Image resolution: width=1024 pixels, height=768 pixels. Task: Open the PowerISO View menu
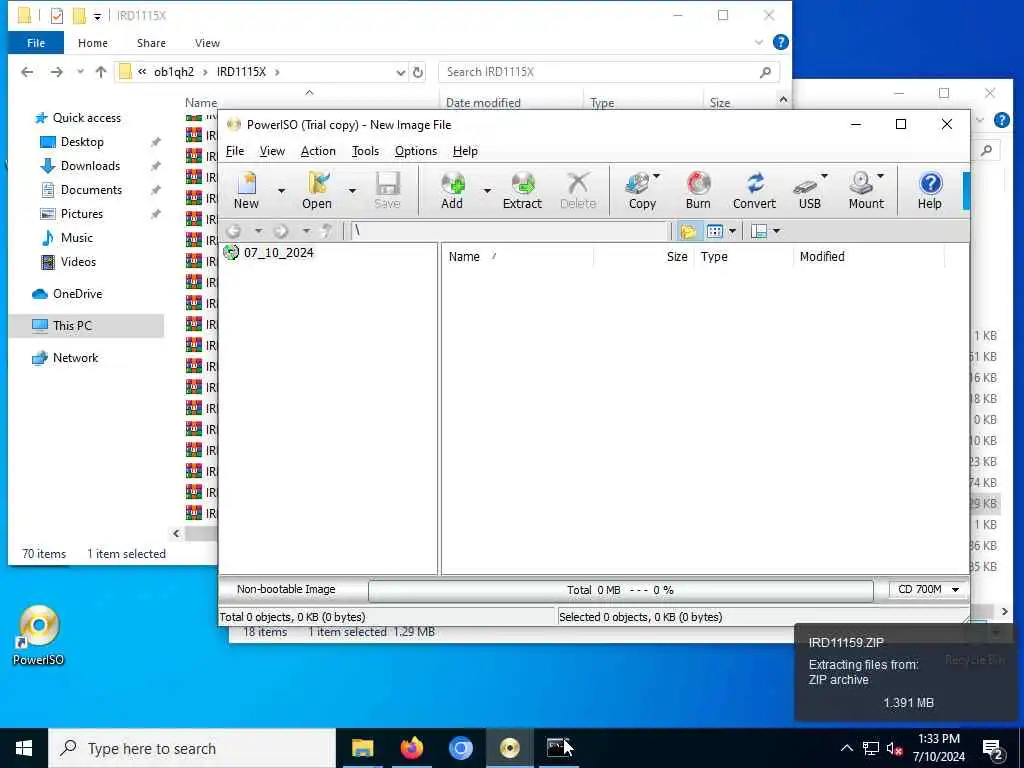click(x=272, y=151)
